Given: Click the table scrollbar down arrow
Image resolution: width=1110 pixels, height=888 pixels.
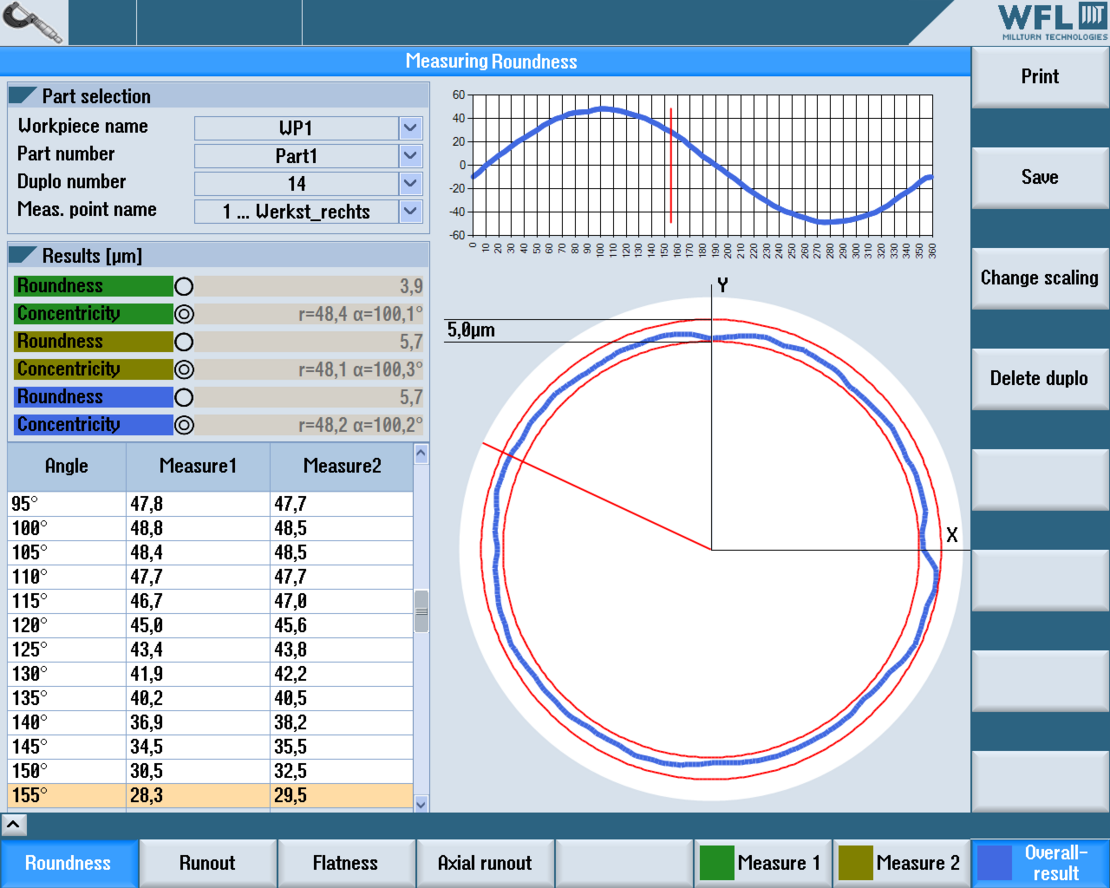Looking at the screenshot, I should (421, 804).
